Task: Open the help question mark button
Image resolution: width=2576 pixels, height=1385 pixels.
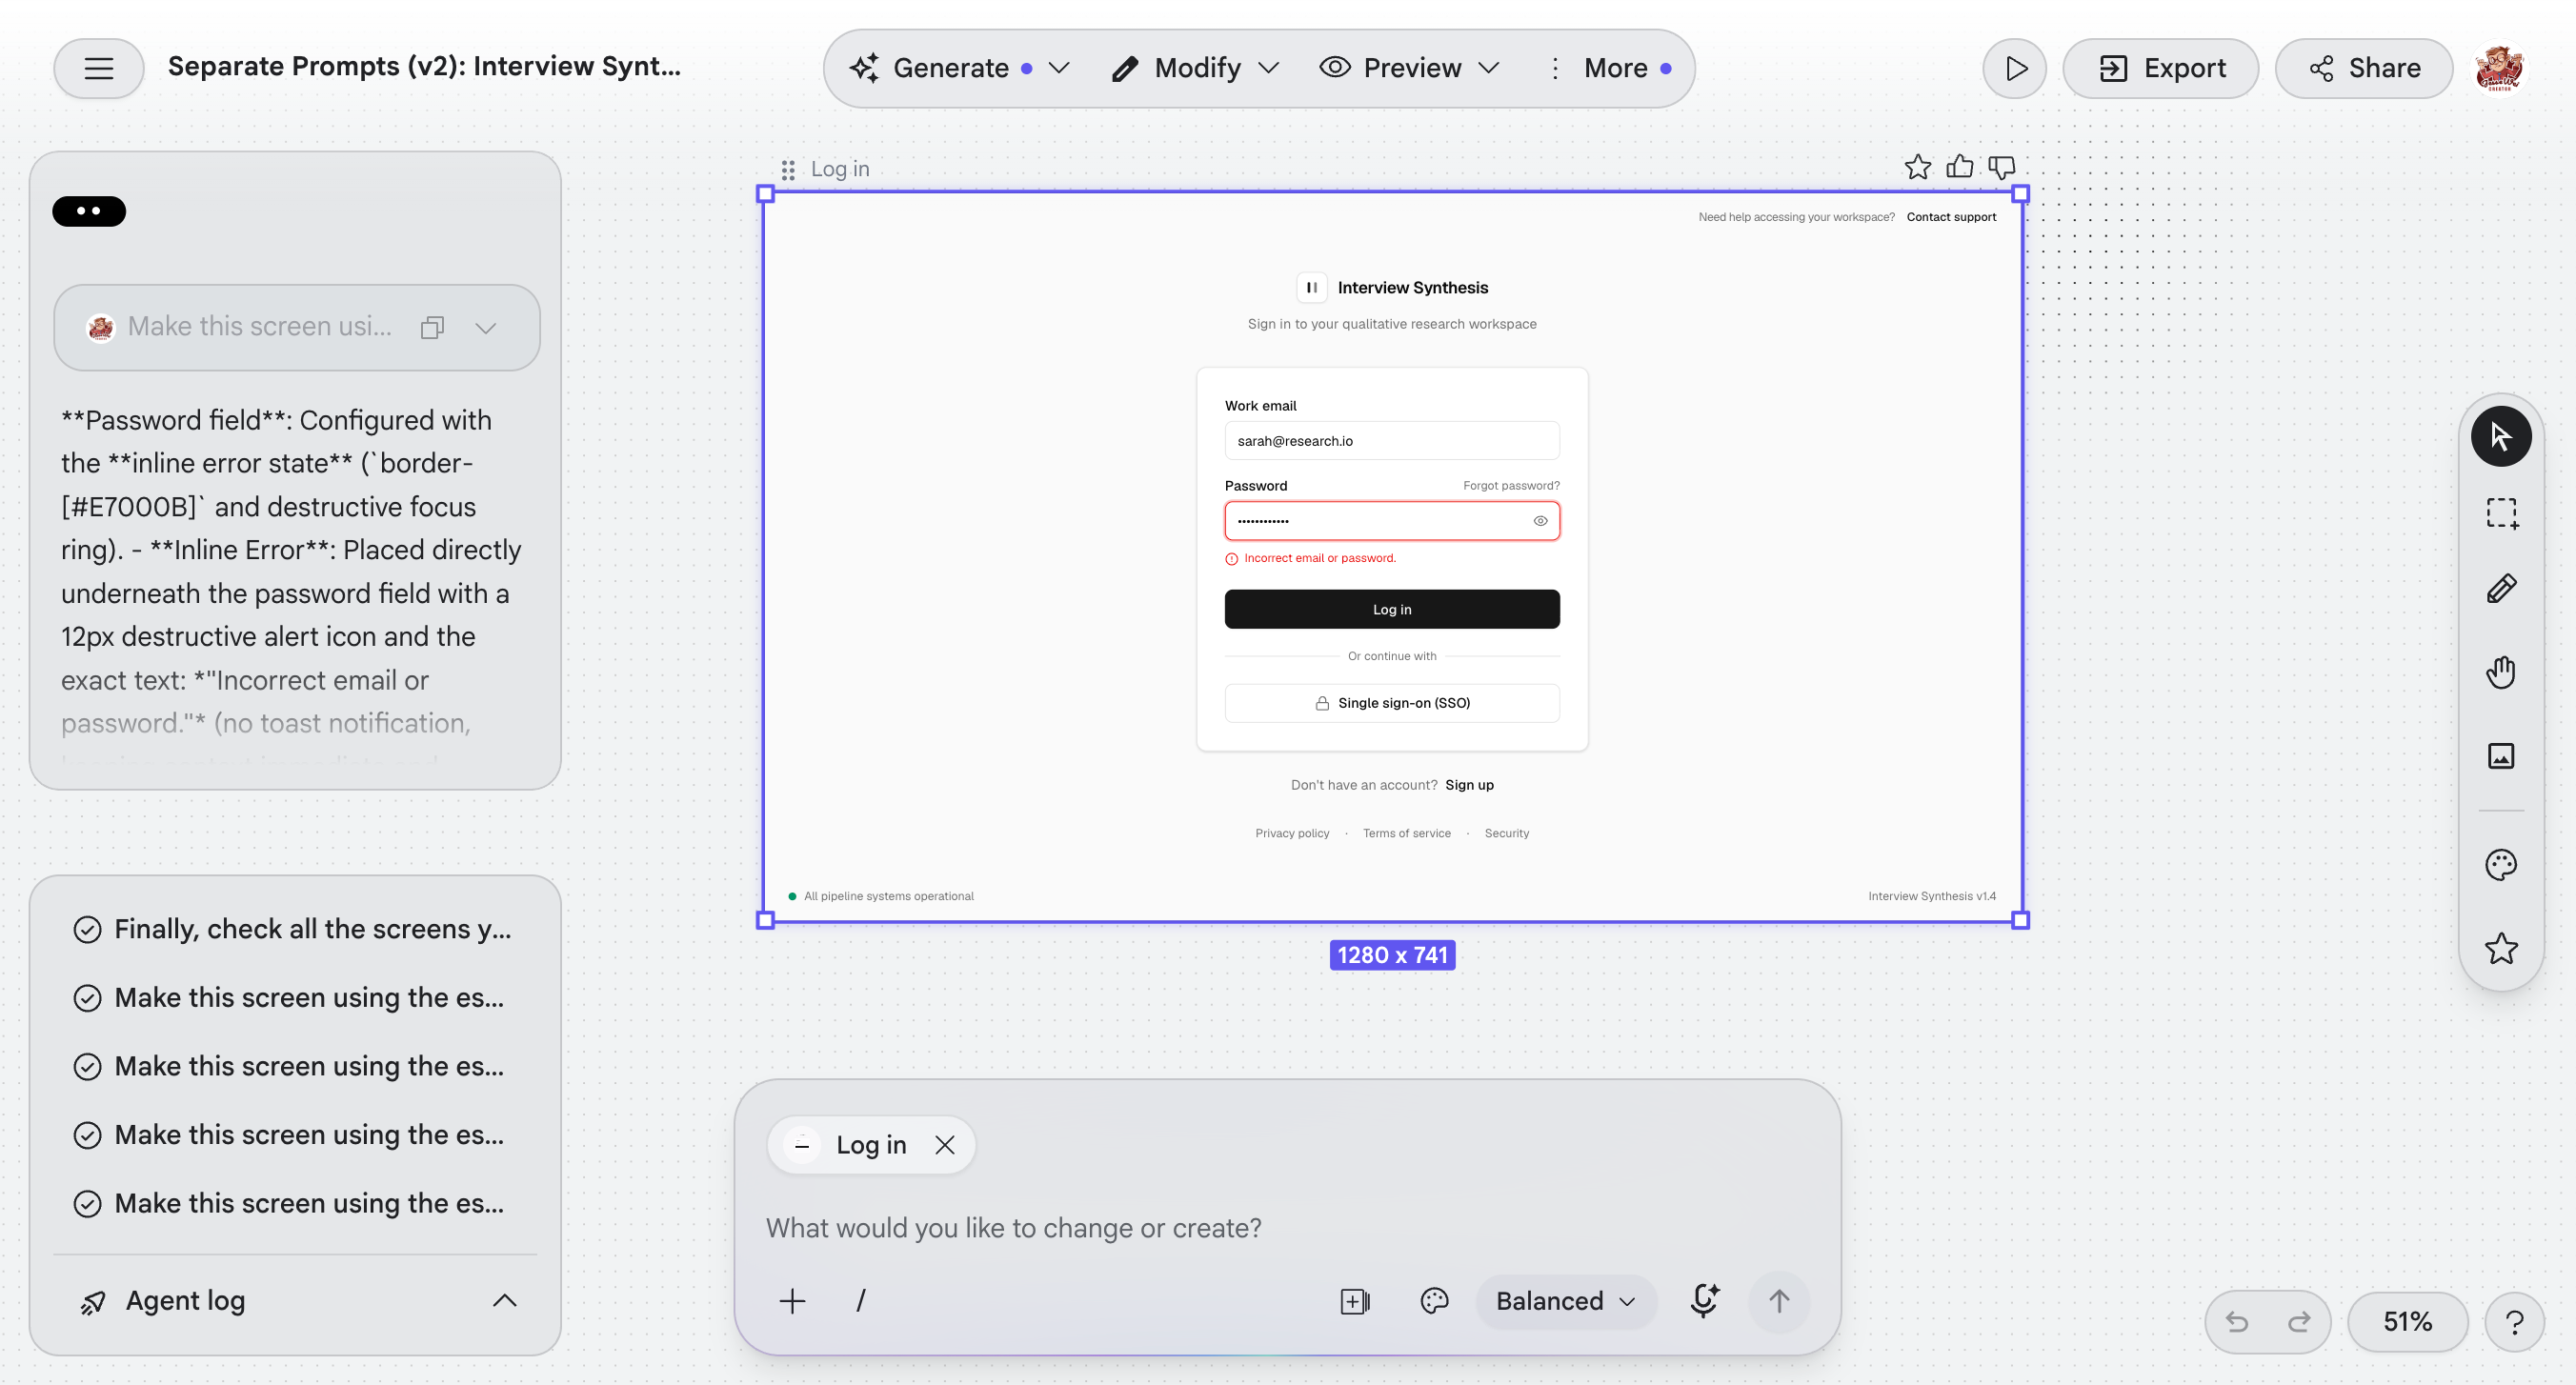Action: pyautogui.click(x=2514, y=1322)
